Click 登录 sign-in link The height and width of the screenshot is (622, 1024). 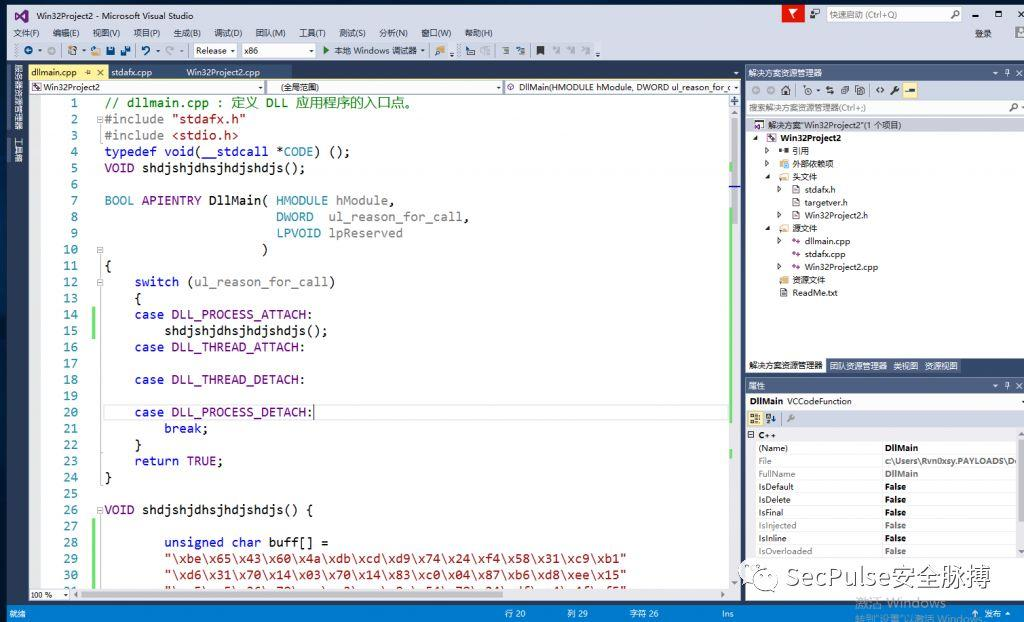tap(983, 33)
